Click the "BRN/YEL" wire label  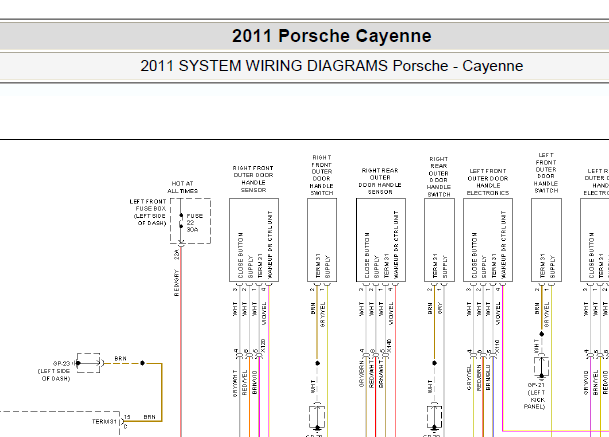point(595,383)
